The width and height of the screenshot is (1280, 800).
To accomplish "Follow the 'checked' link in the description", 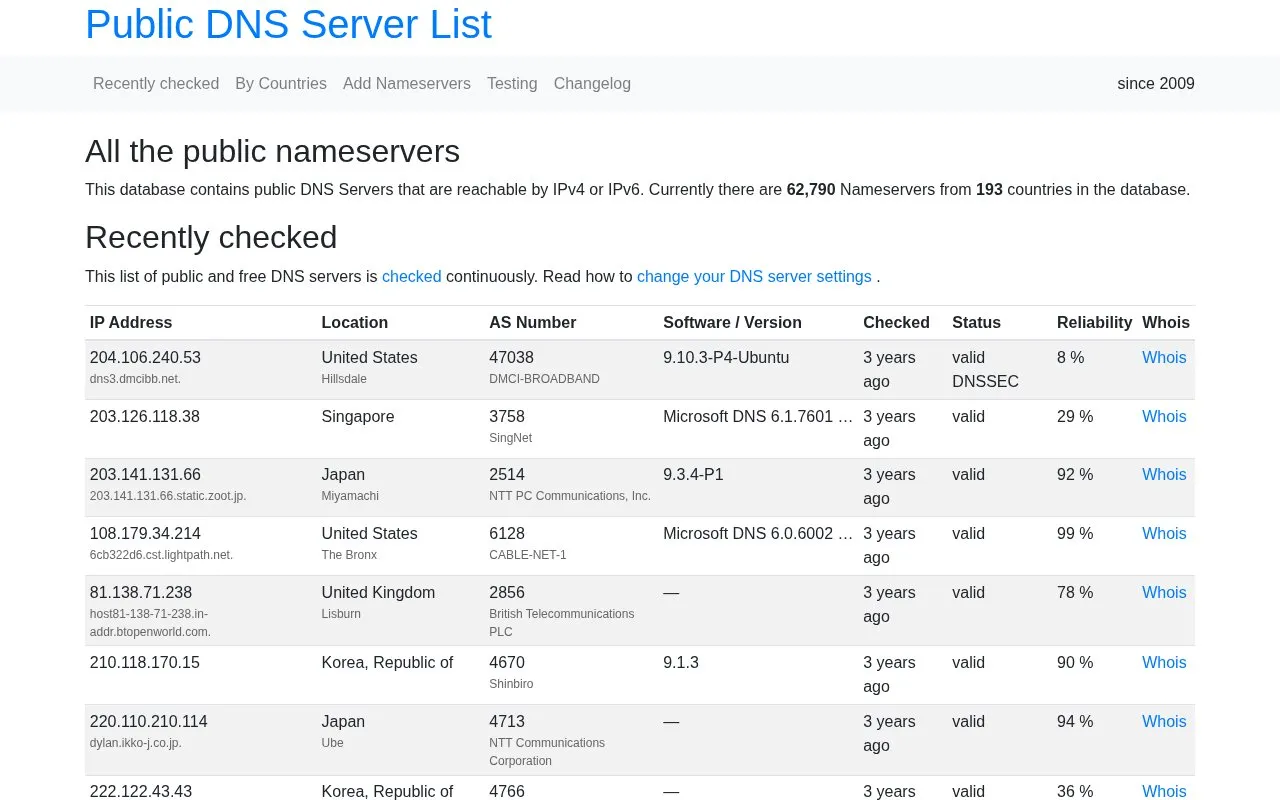I will [x=412, y=277].
